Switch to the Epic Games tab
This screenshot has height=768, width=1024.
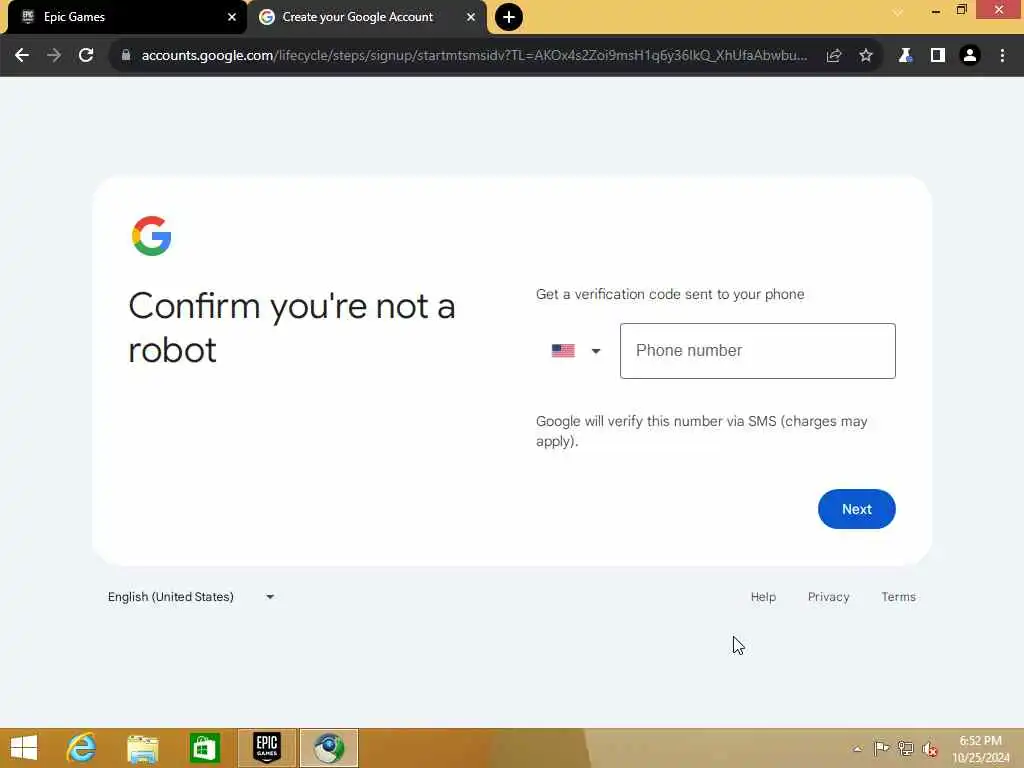[125, 17]
